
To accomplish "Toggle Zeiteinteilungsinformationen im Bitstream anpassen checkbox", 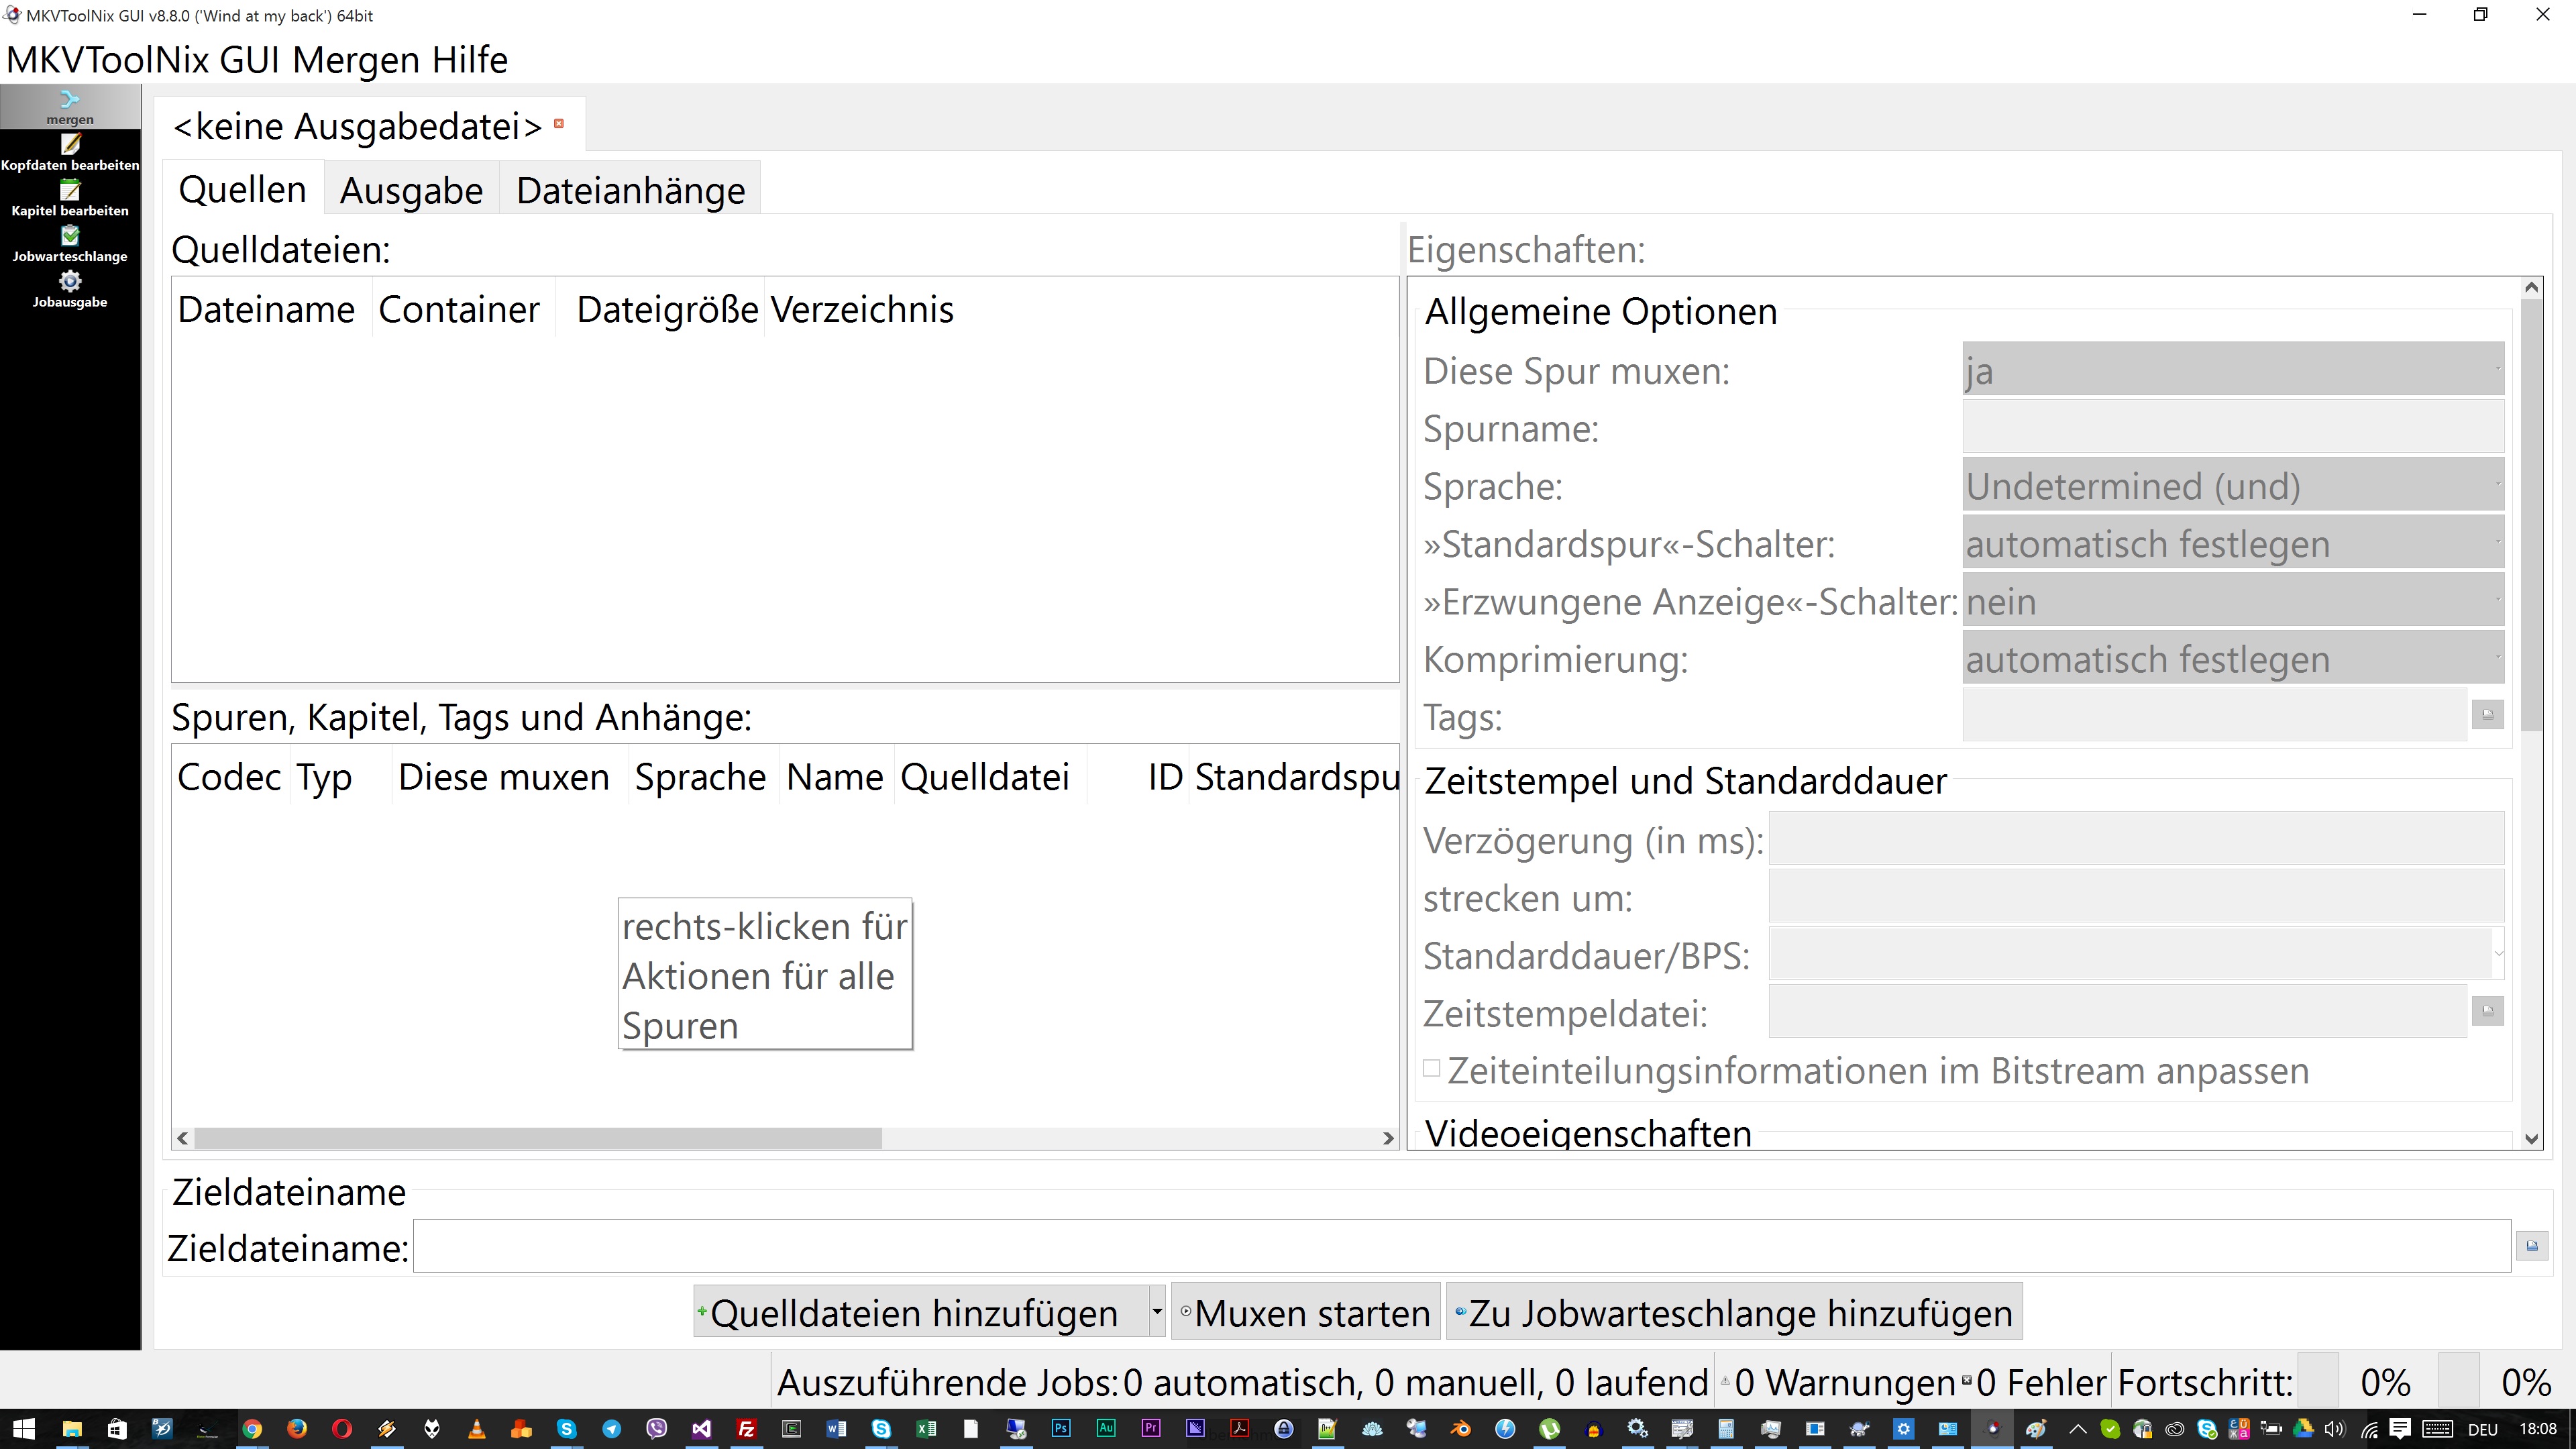I will click(1432, 1068).
